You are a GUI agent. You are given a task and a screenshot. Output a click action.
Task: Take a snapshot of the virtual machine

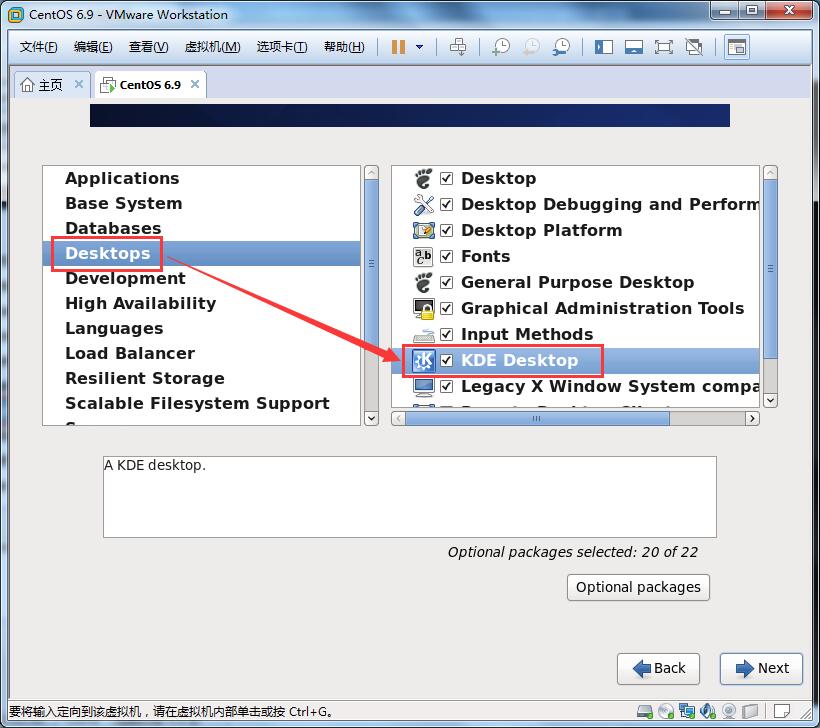pos(501,47)
